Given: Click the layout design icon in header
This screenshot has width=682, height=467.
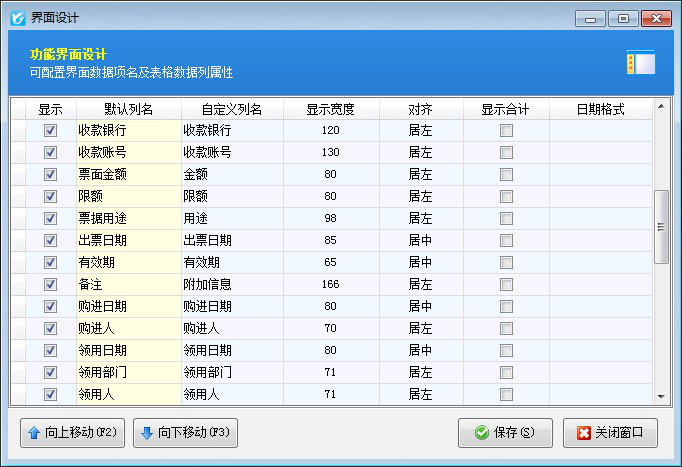Looking at the screenshot, I should (640, 63).
